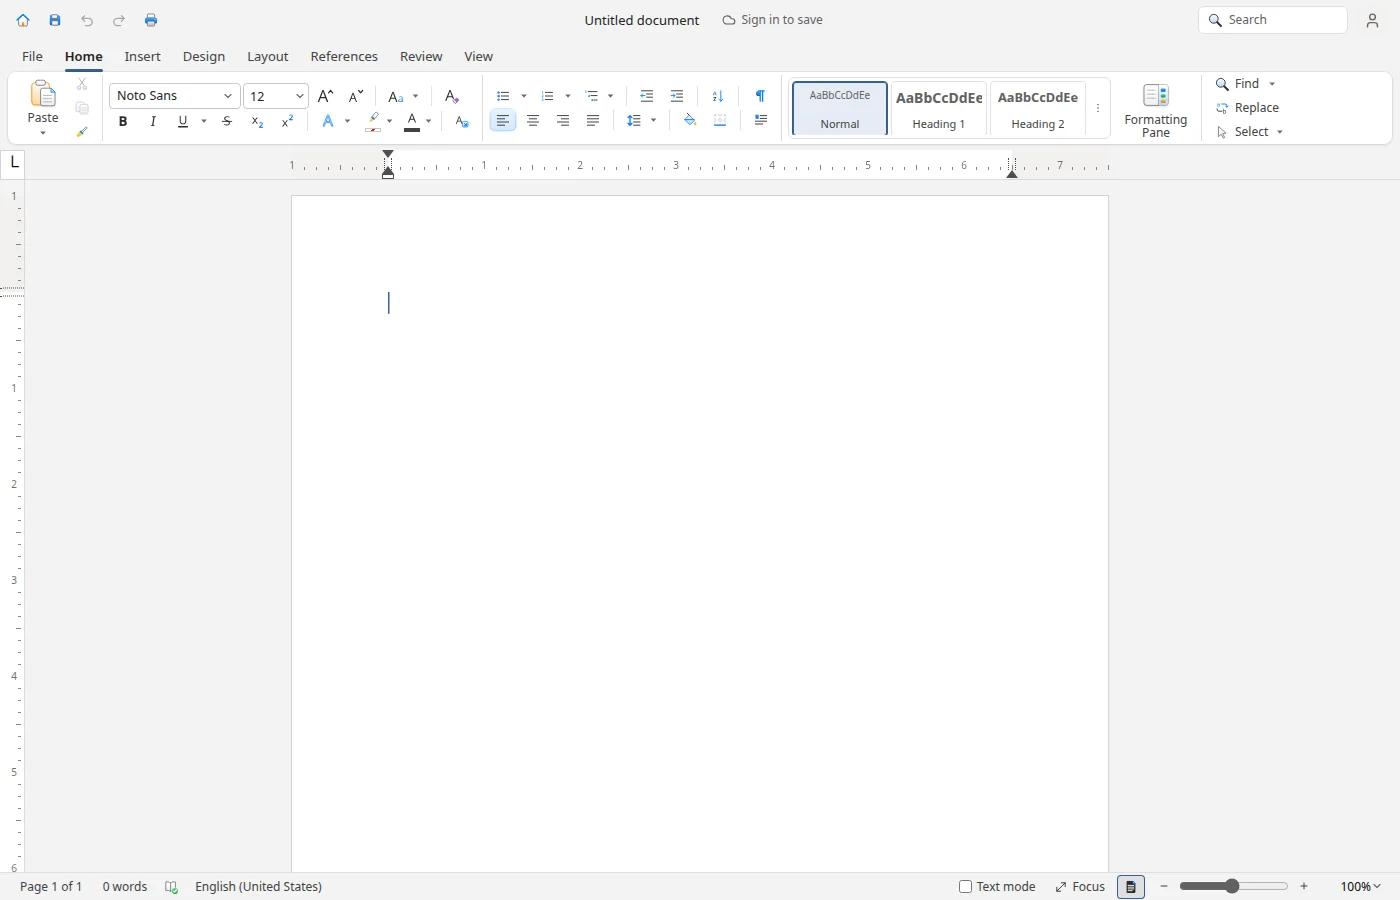The width and height of the screenshot is (1400, 900).
Task: Click the borders grid icon
Action: point(720,121)
